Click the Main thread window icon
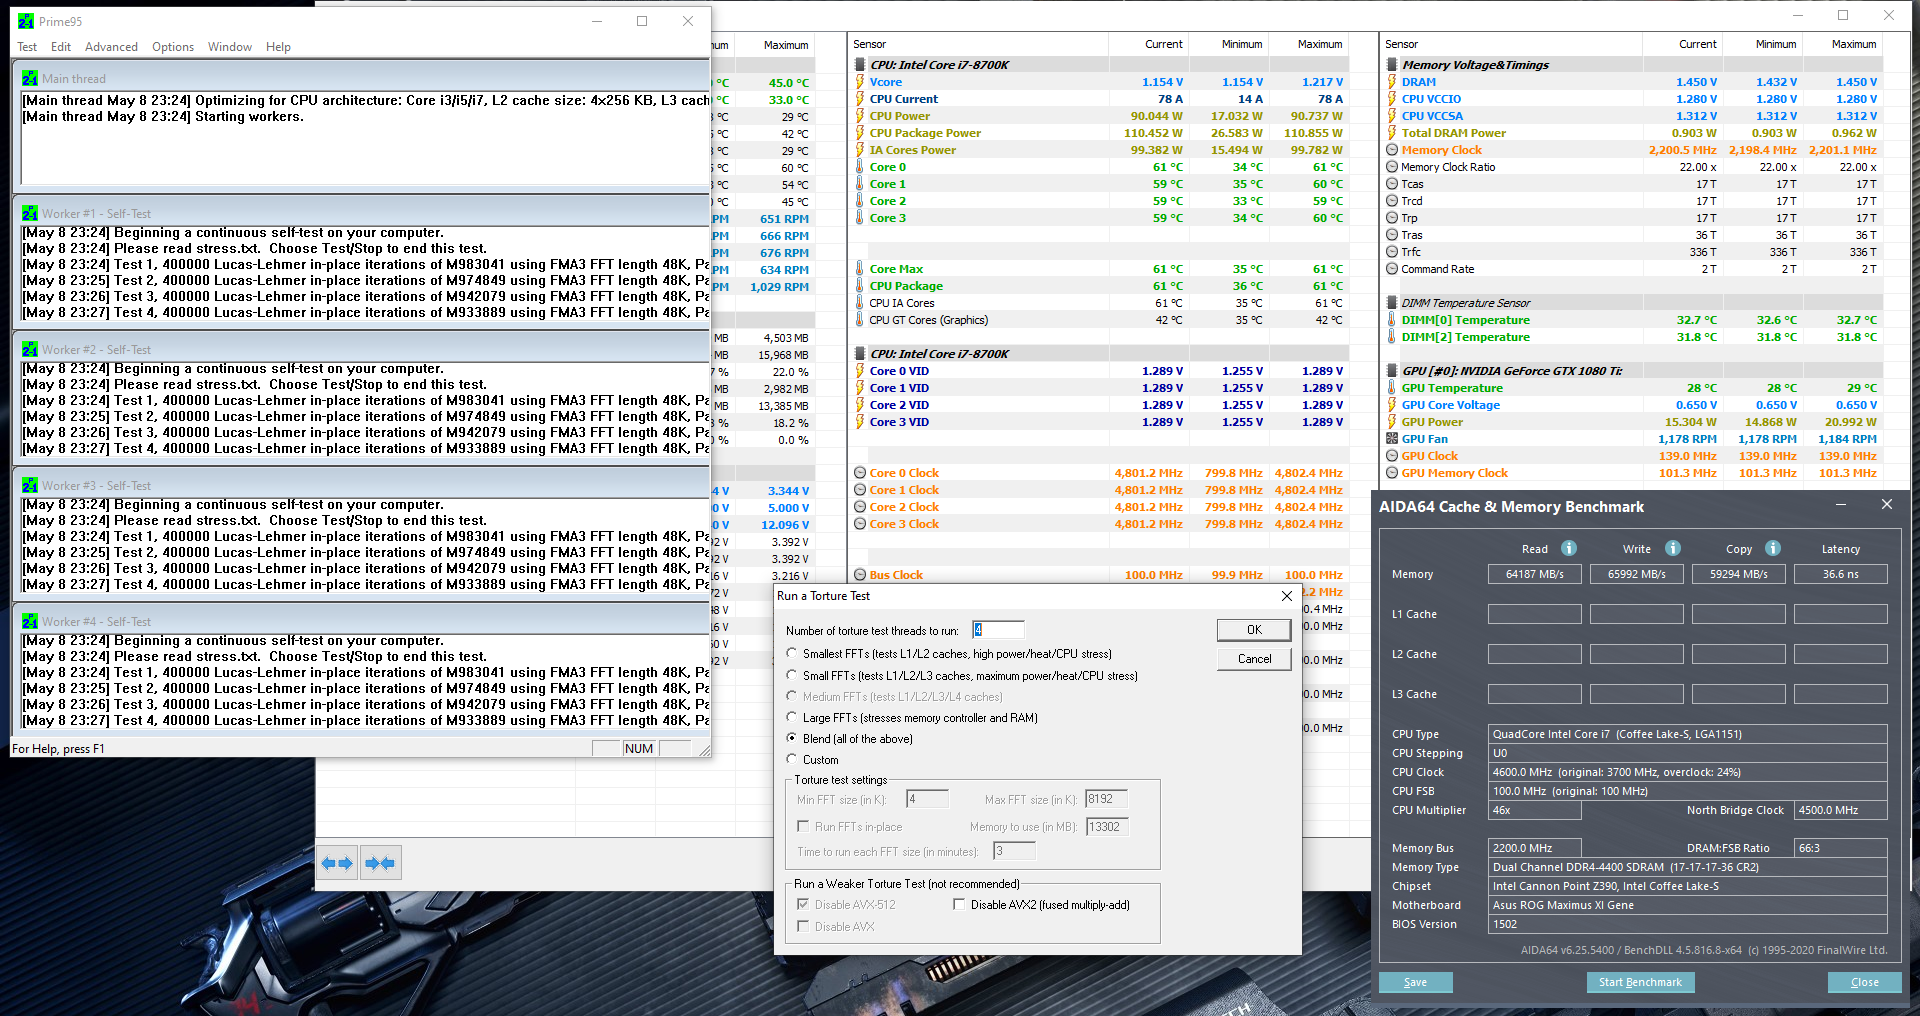This screenshot has width=1920, height=1016. click(30, 78)
